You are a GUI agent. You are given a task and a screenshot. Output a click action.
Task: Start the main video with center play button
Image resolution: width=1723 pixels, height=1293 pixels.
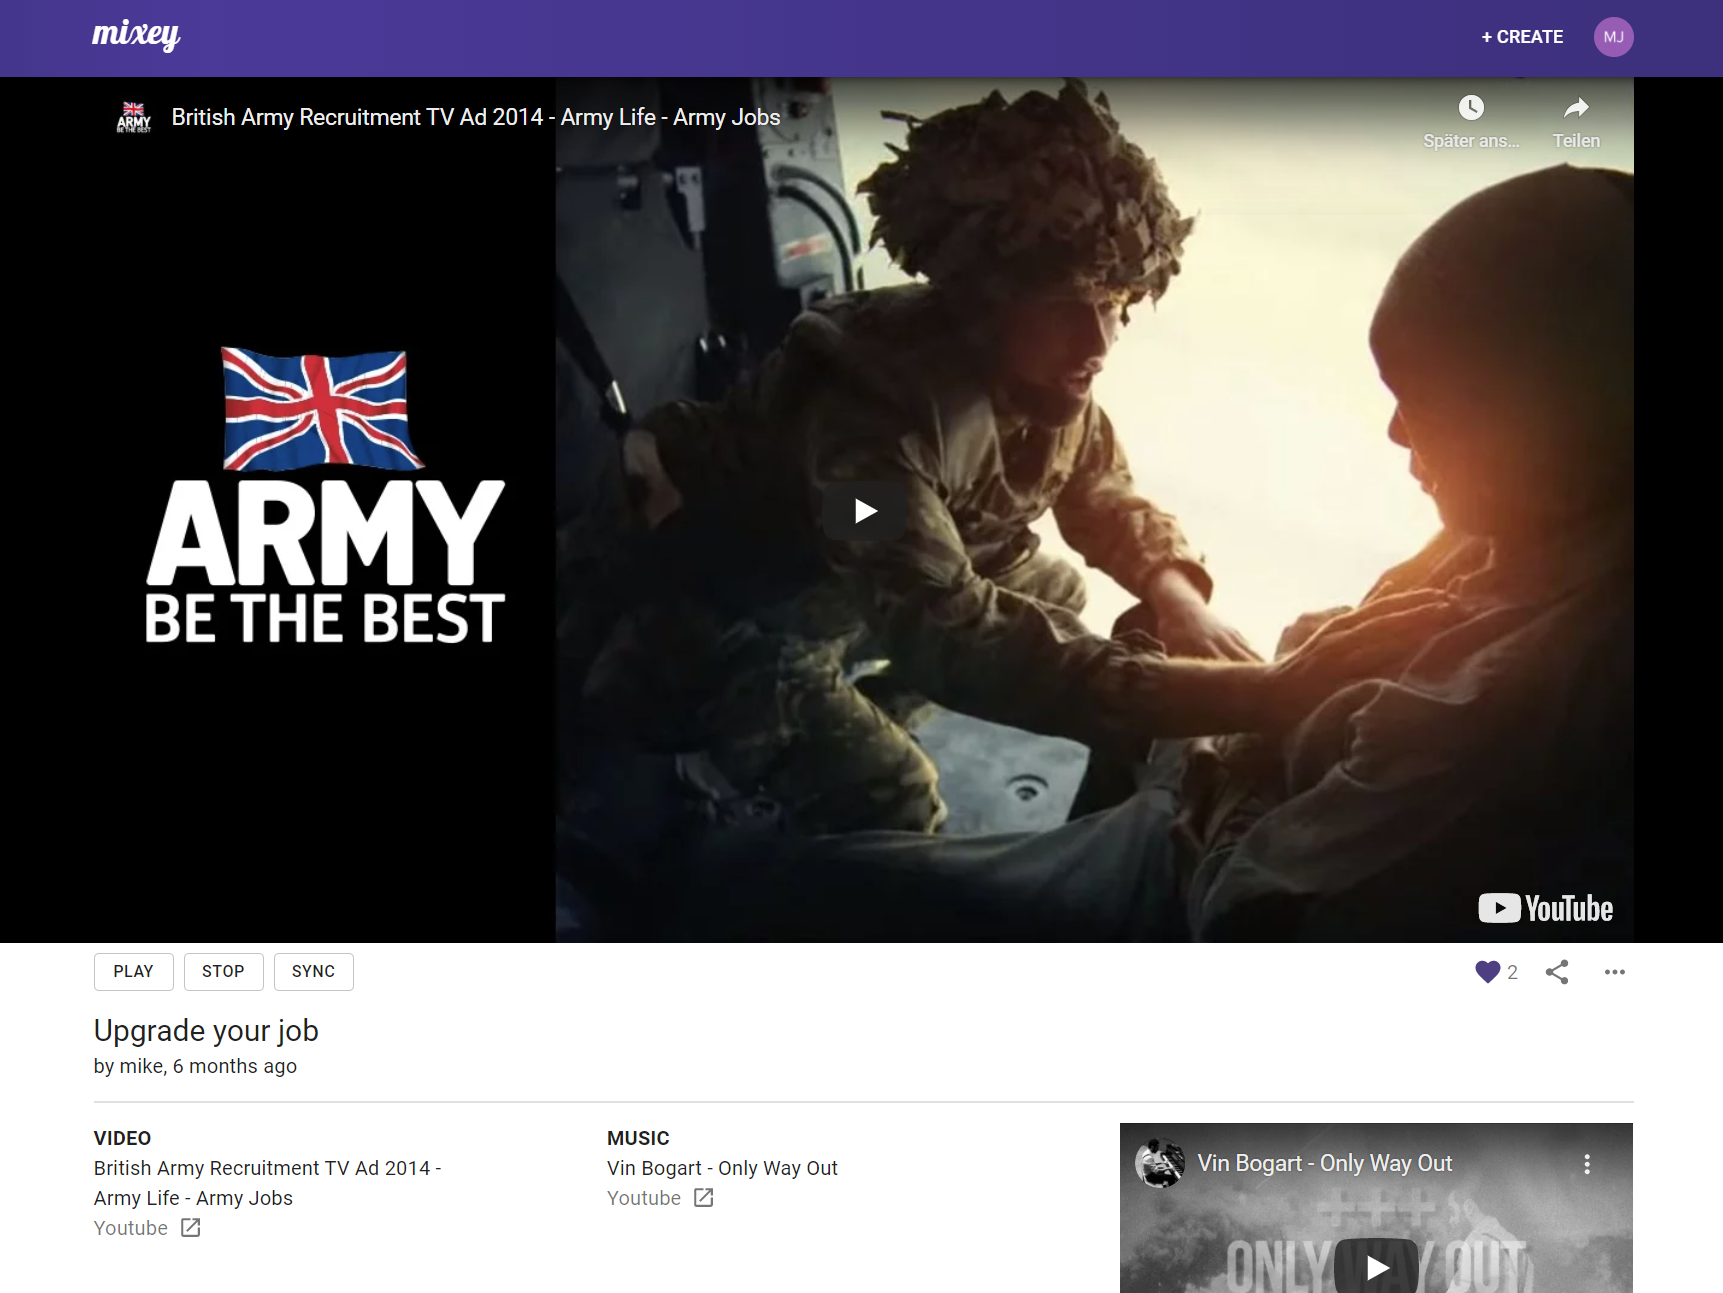tap(865, 511)
